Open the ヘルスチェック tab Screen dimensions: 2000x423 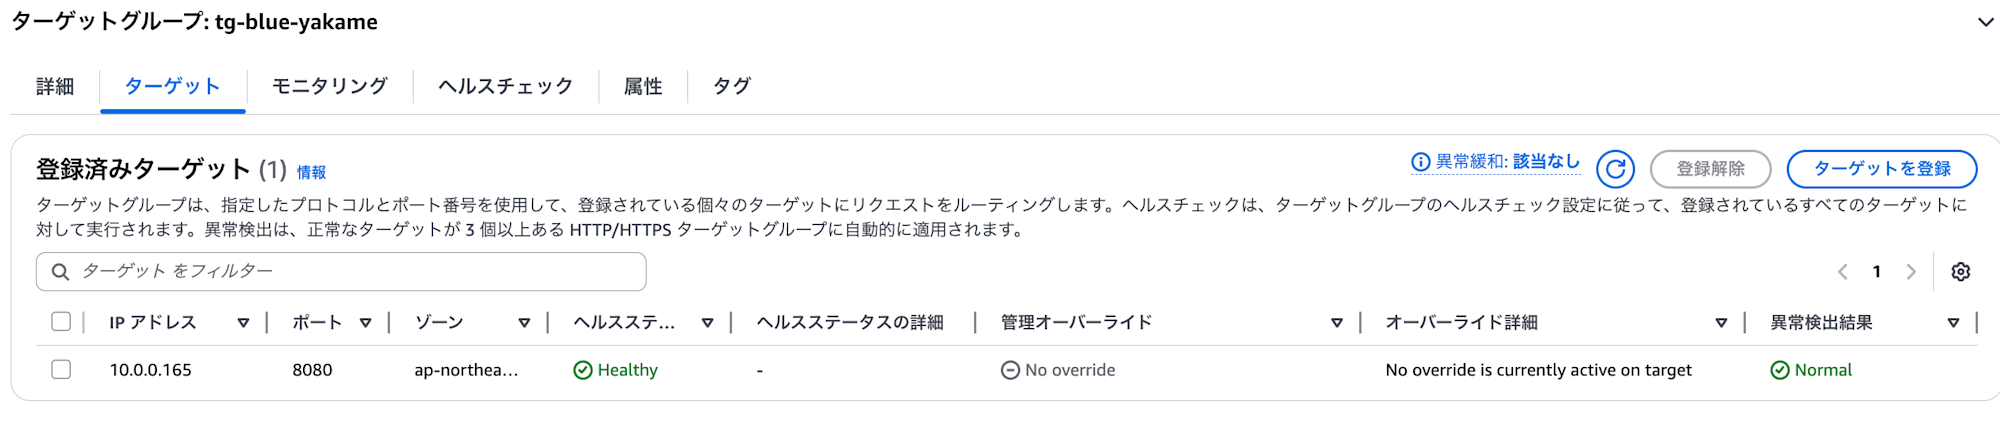(x=505, y=86)
